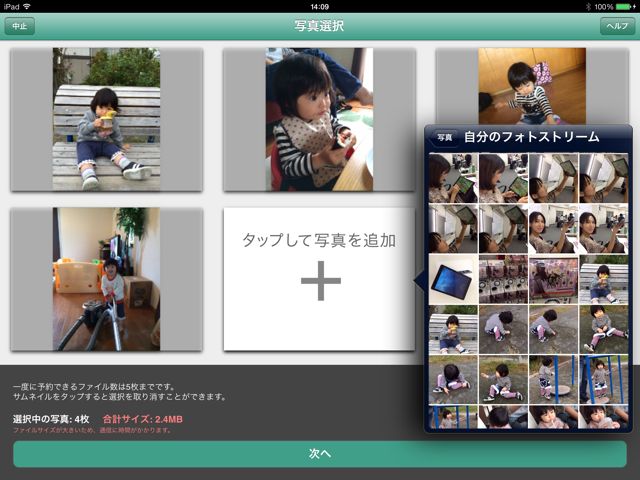Click the タップして写真を追加 text
Screen dimensions: 640x480
point(319,240)
